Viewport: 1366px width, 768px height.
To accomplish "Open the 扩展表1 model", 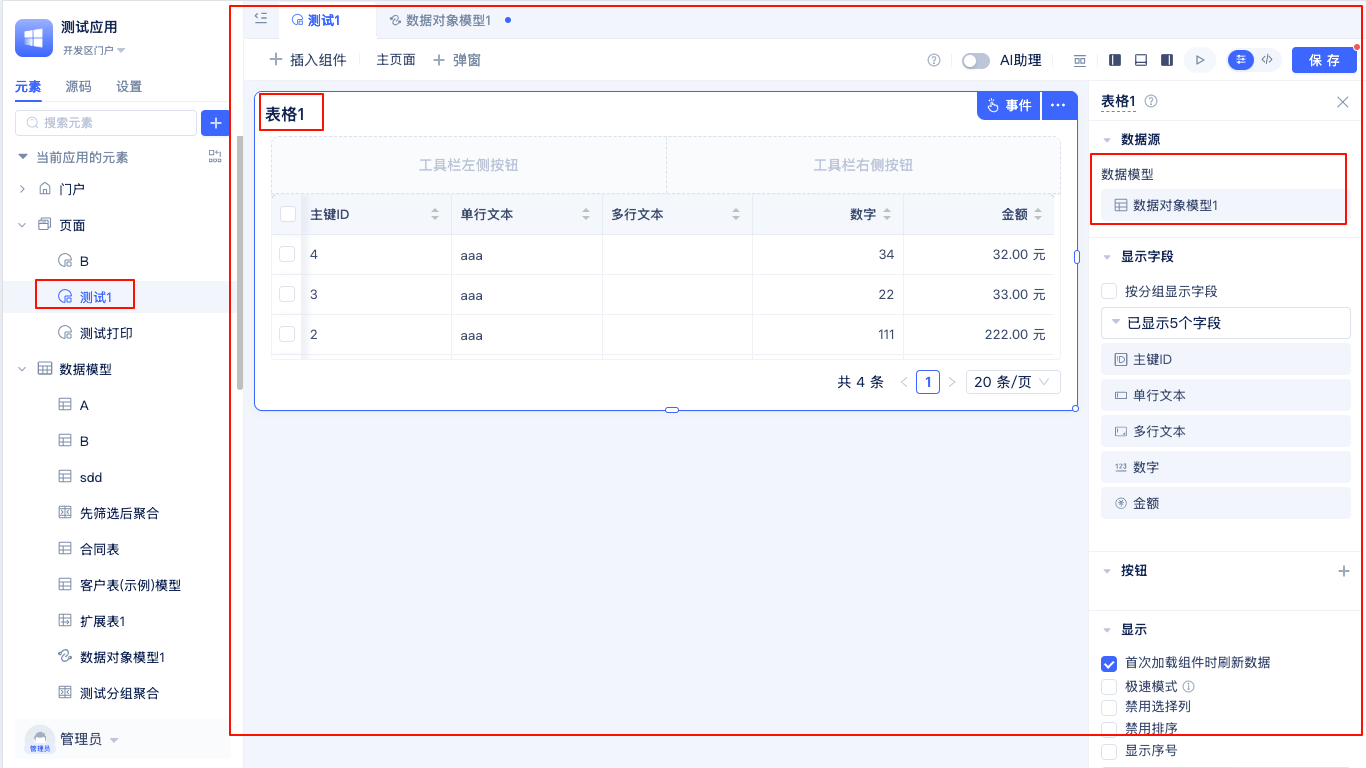I will tap(102, 621).
